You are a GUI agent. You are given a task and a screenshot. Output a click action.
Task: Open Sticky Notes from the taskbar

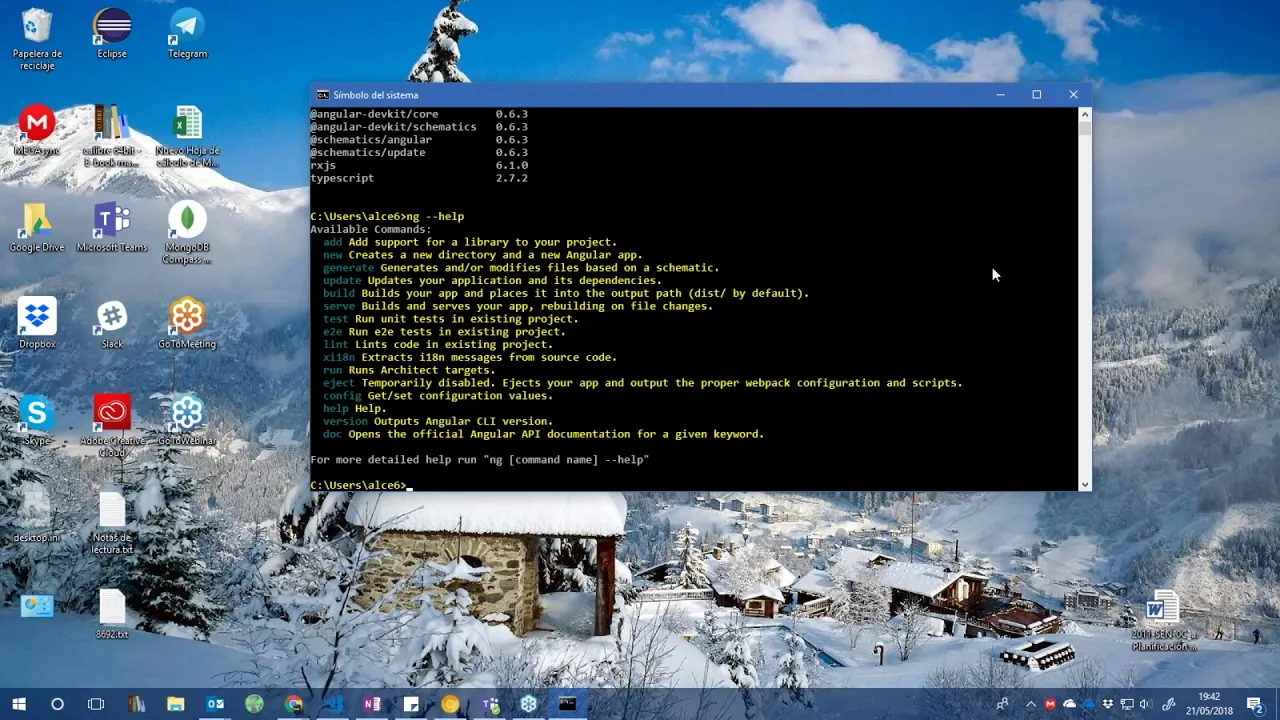(x=411, y=704)
